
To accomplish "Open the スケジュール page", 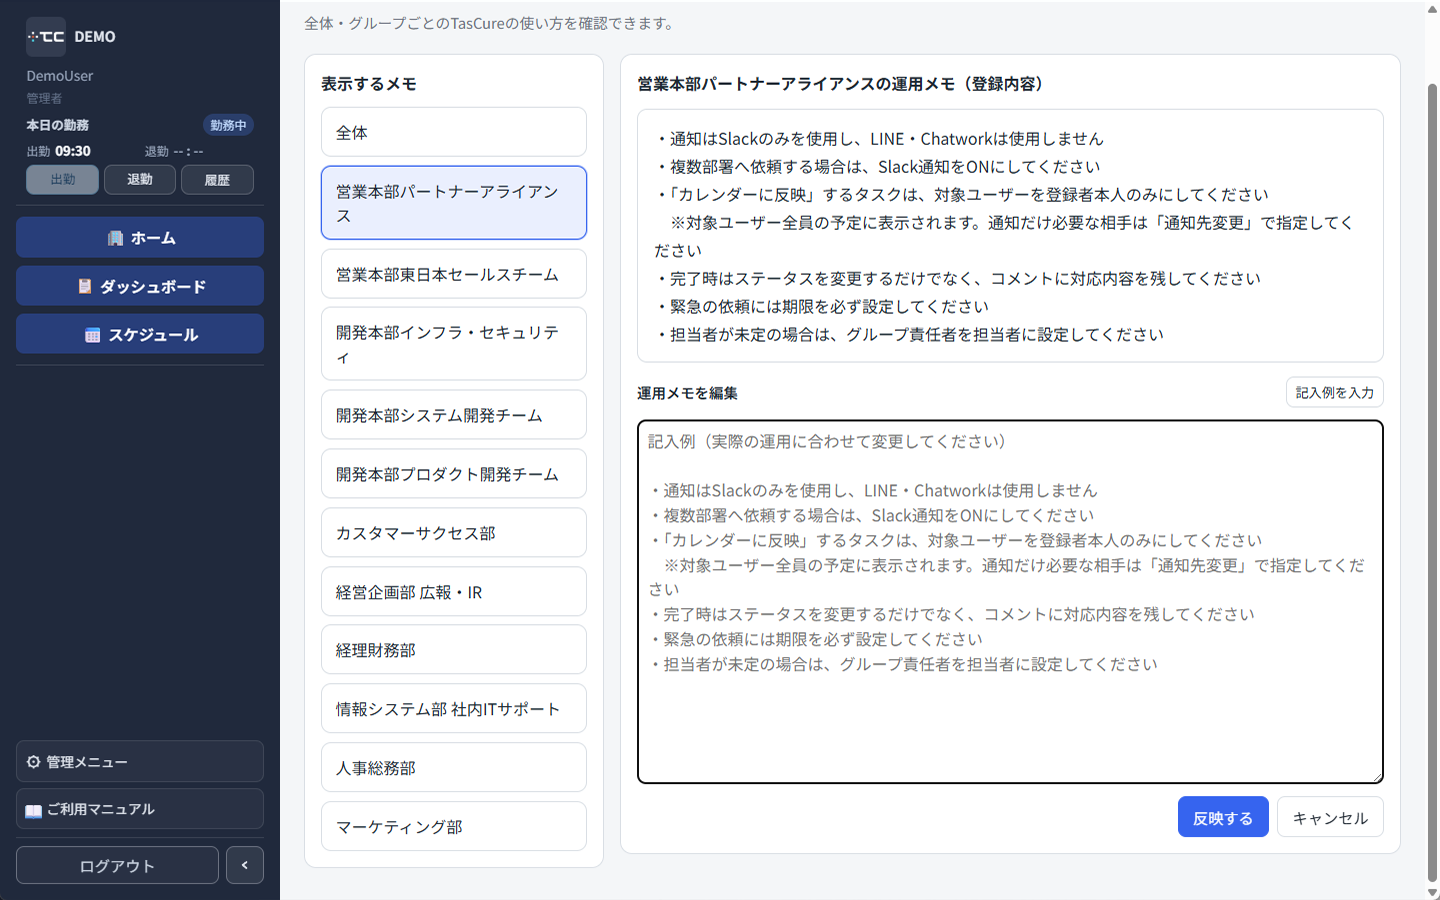I will pos(140,334).
